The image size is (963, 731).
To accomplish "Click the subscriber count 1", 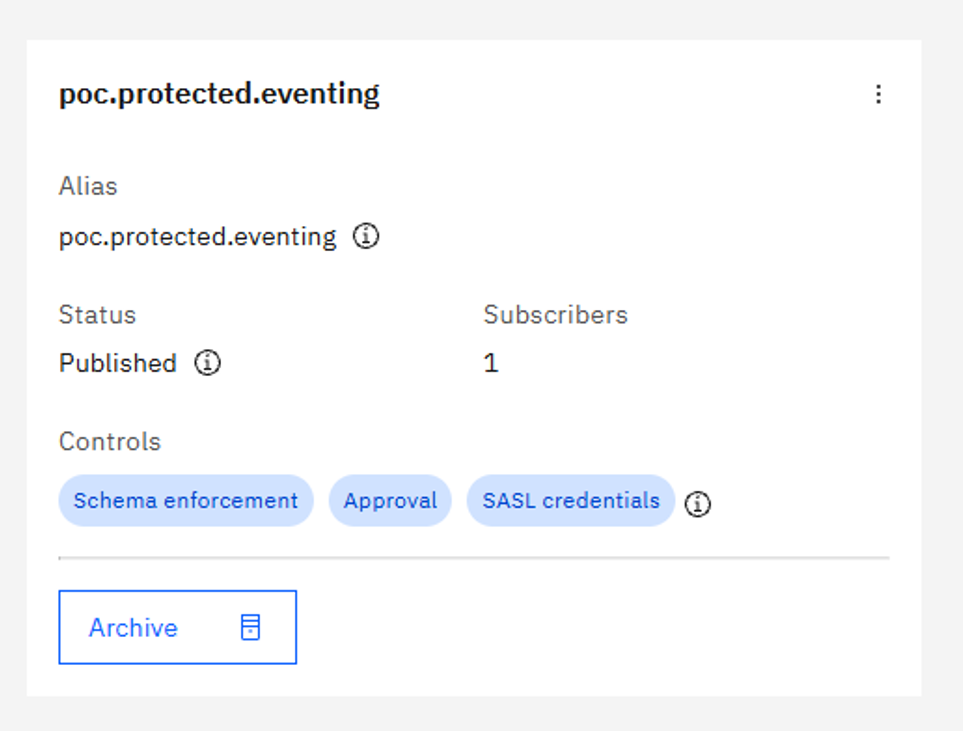I will (x=491, y=363).
